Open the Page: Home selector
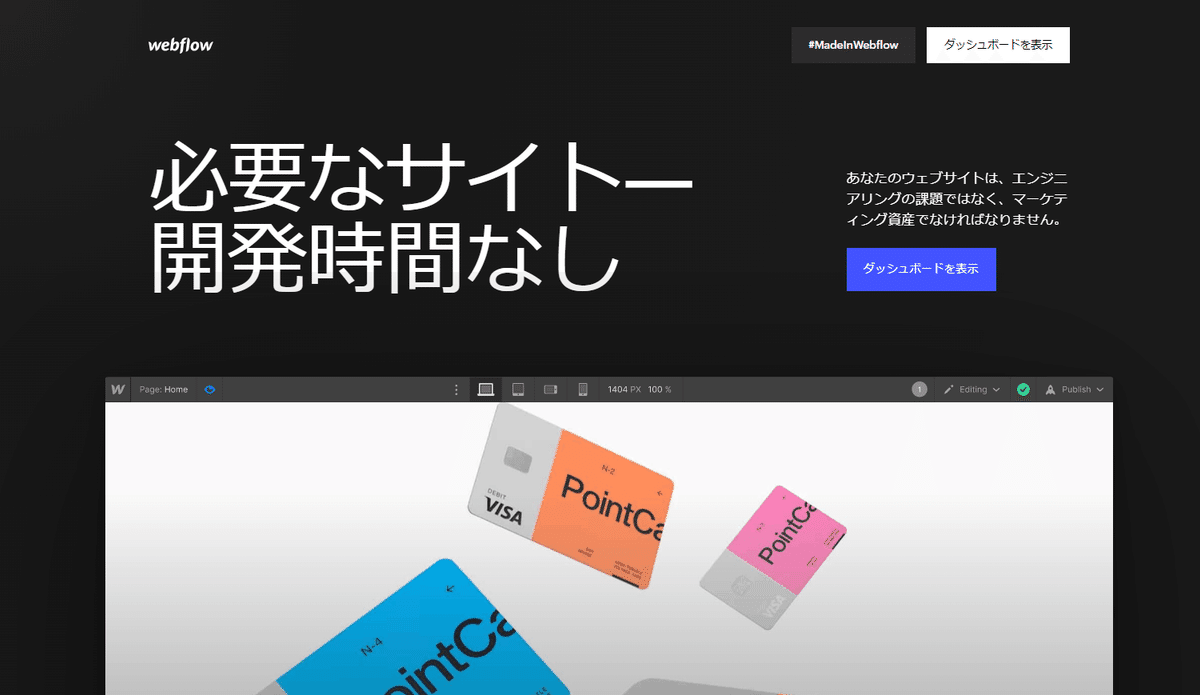The height and width of the screenshot is (695, 1200). (163, 389)
